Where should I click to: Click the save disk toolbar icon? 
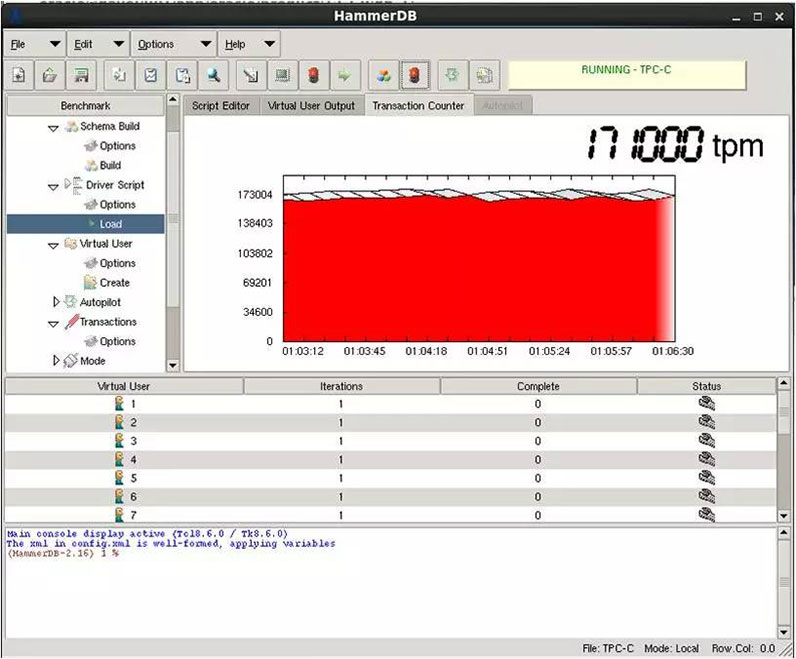[x=81, y=76]
